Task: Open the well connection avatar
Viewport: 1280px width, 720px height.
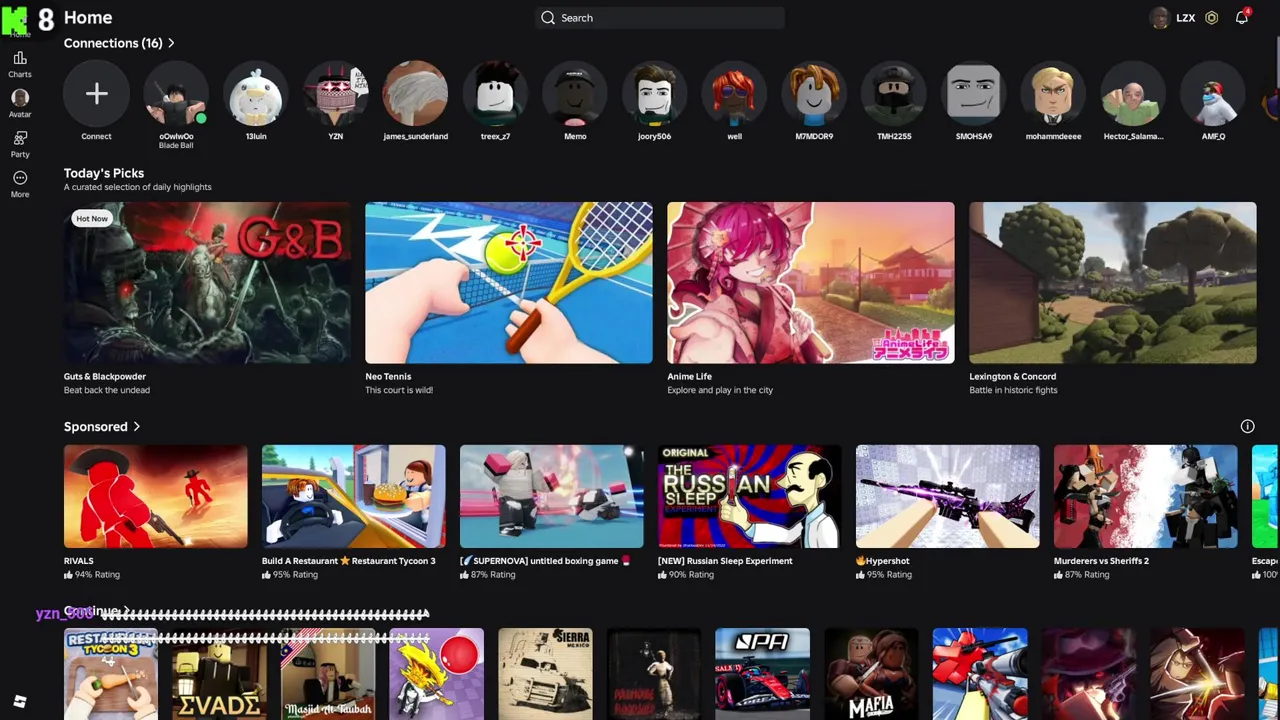Action: point(734,94)
